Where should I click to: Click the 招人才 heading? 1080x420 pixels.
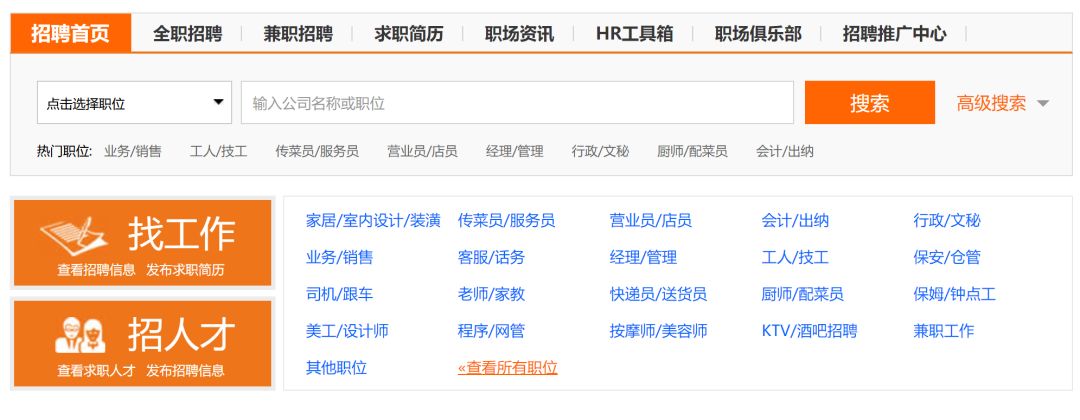tap(182, 335)
